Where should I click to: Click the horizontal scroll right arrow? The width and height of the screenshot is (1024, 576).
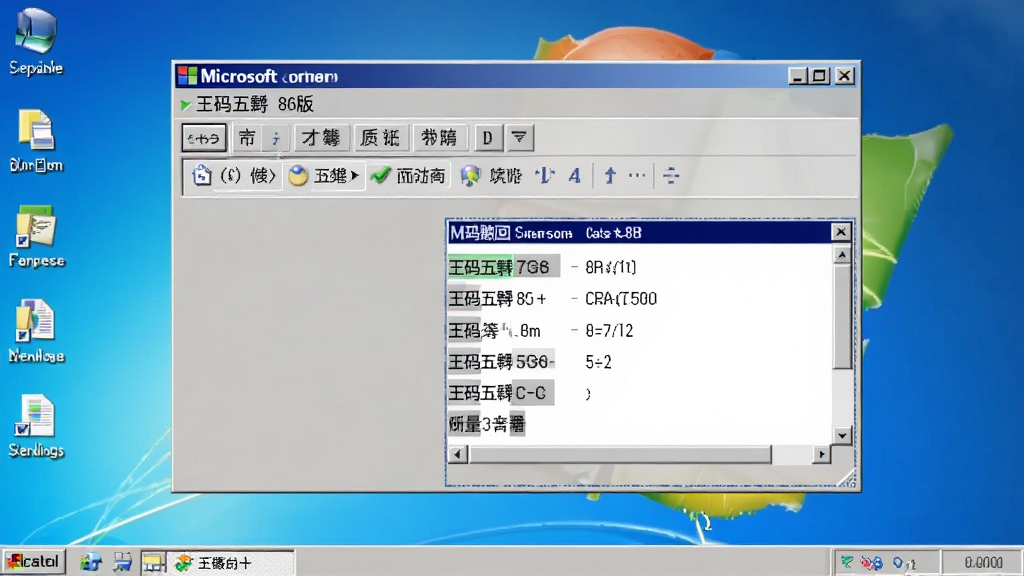click(x=822, y=454)
